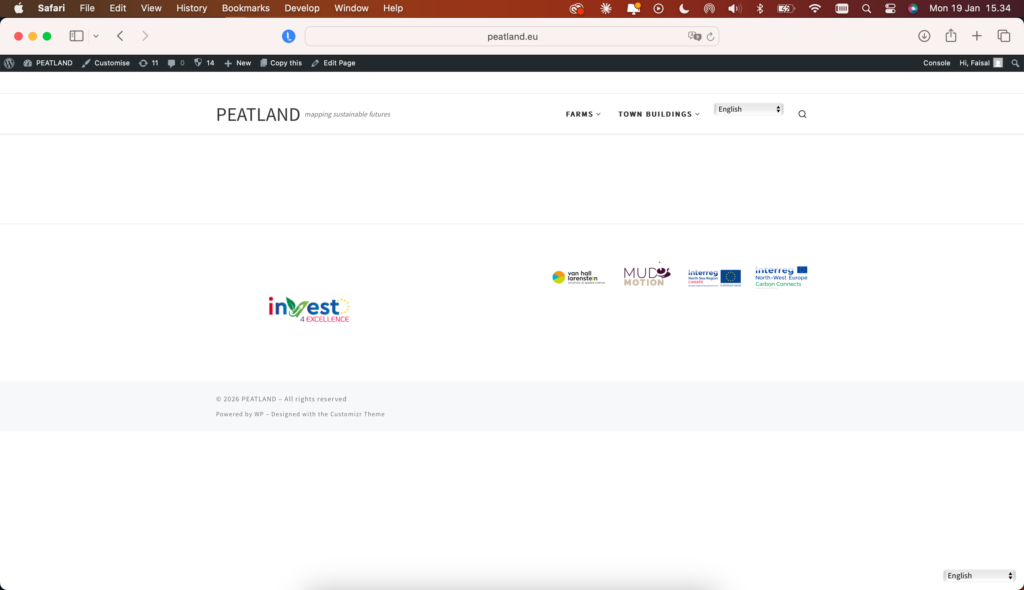Click Edit Page in admin bar

[x=333, y=63]
